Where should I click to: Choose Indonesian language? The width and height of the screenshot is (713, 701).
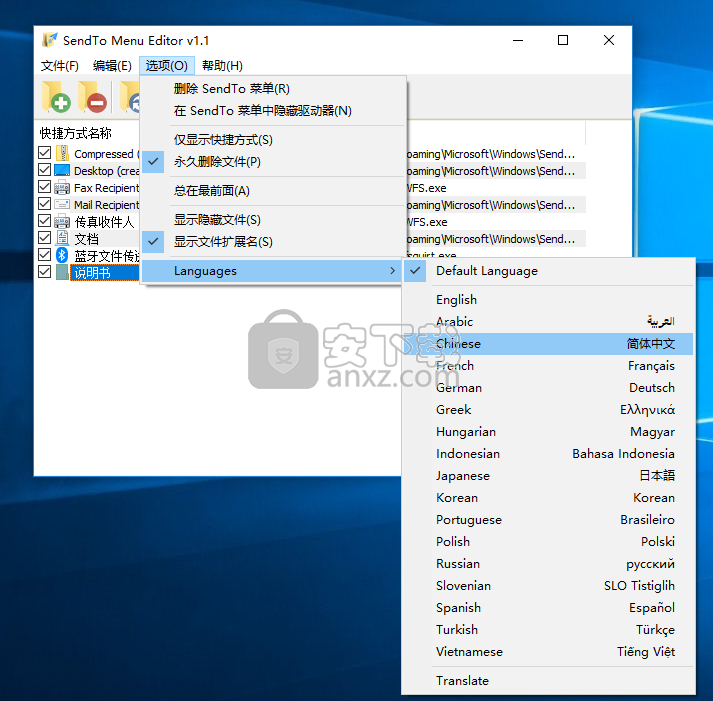coord(548,454)
